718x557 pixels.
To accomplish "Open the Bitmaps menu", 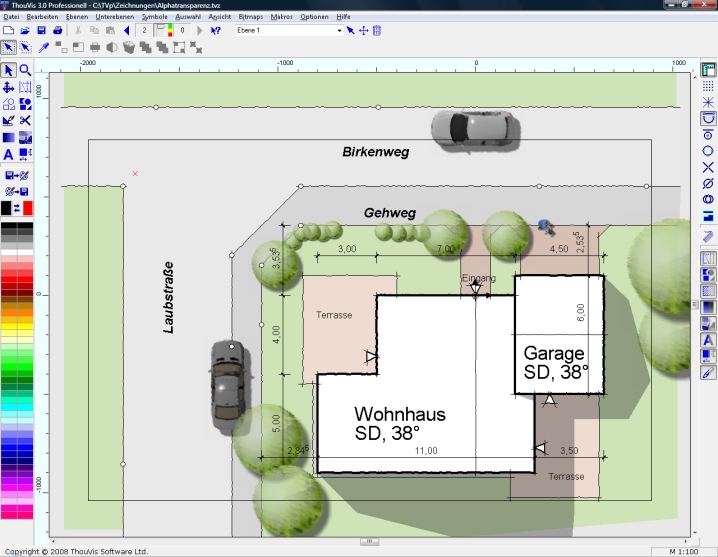I will point(249,17).
